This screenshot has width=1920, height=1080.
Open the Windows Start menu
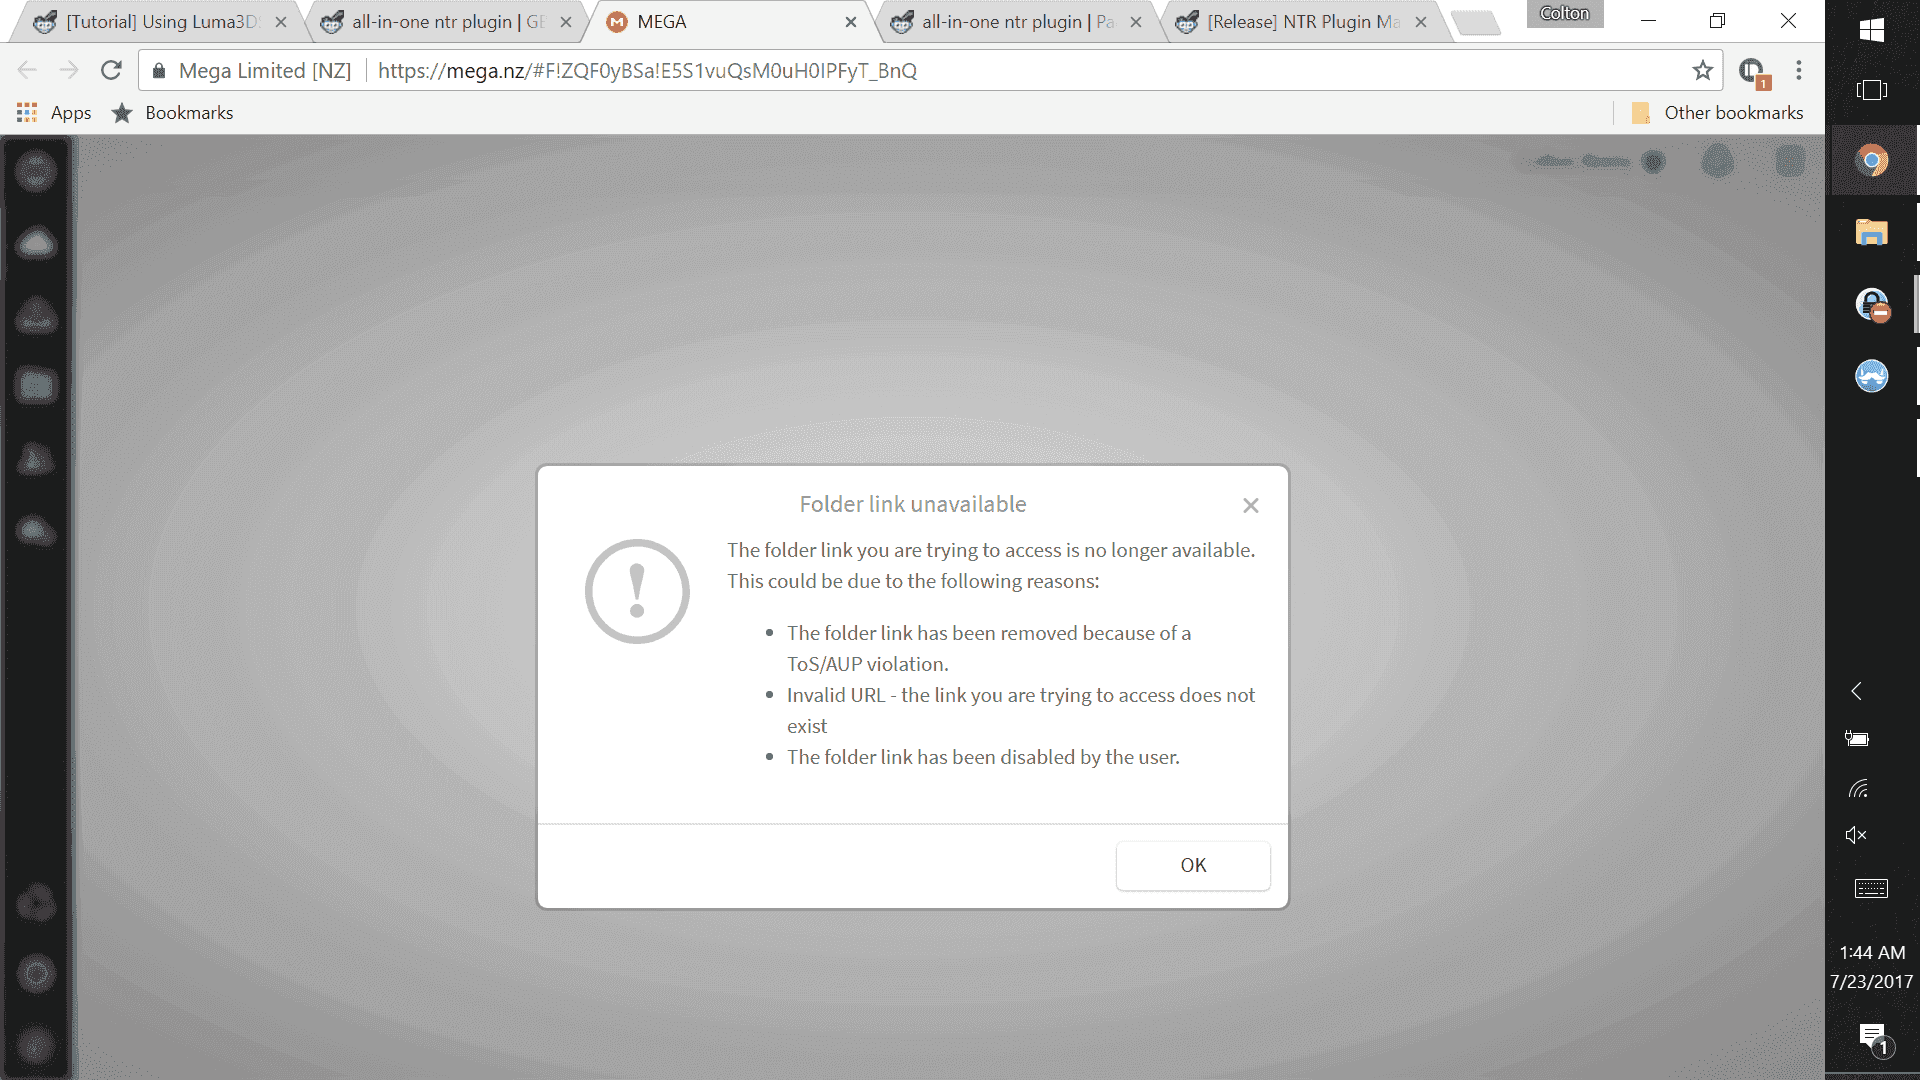click(x=1872, y=30)
